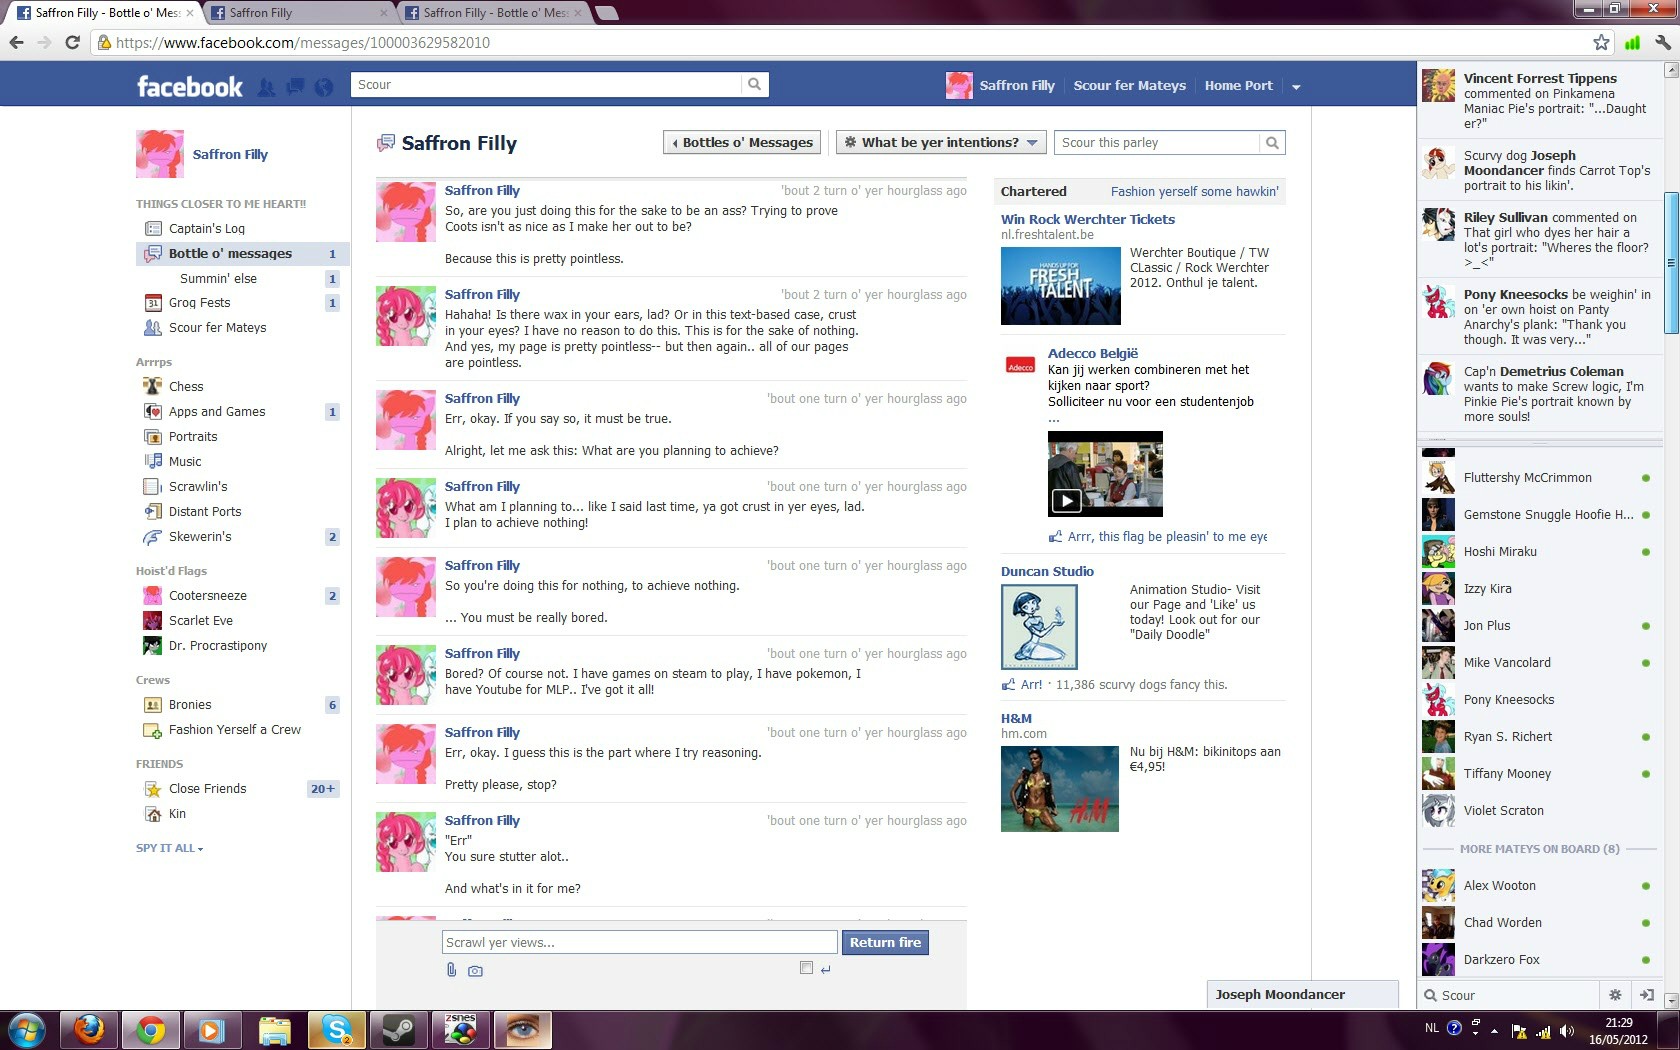Click the Return fire button
The width and height of the screenshot is (1680, 1050).
coord(885,942)
